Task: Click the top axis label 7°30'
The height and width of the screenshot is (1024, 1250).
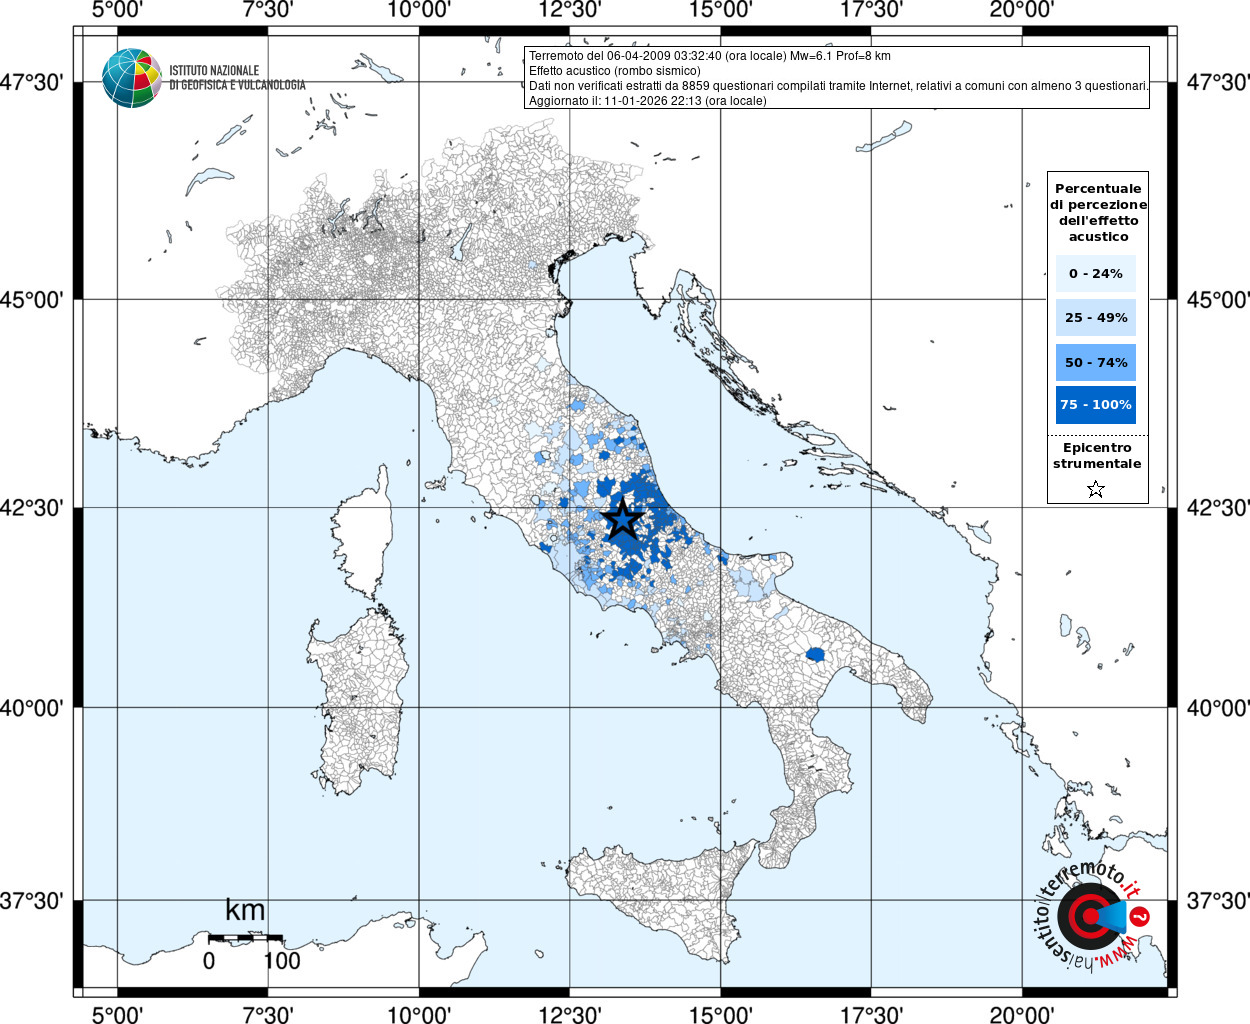Action: (x=268, y=10)
